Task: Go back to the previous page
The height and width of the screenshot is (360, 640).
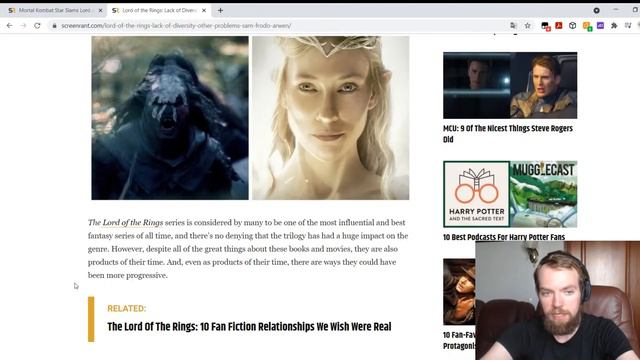Action: 9,25
